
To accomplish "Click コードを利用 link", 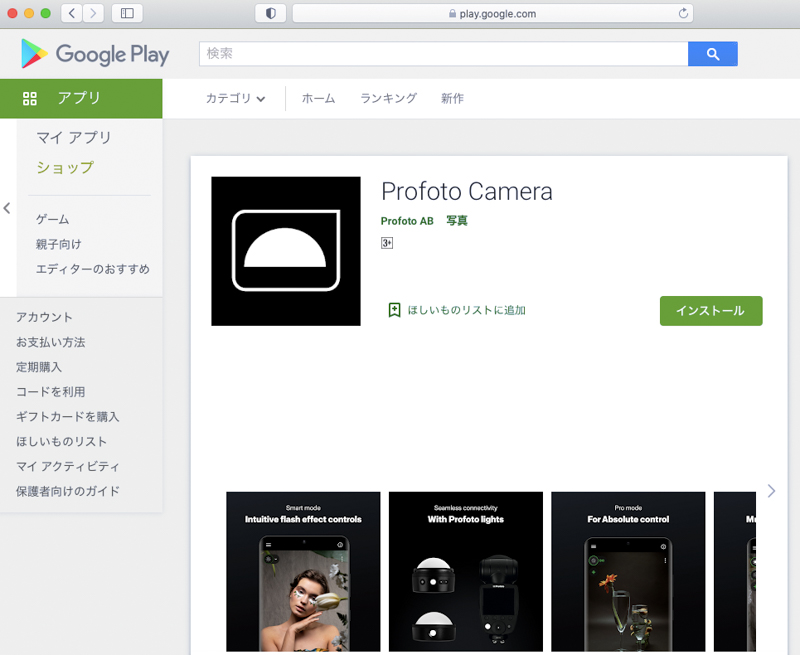I will 51,392.
